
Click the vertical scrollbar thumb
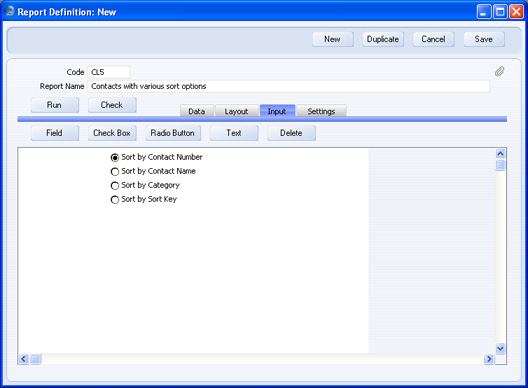(500, 165)
